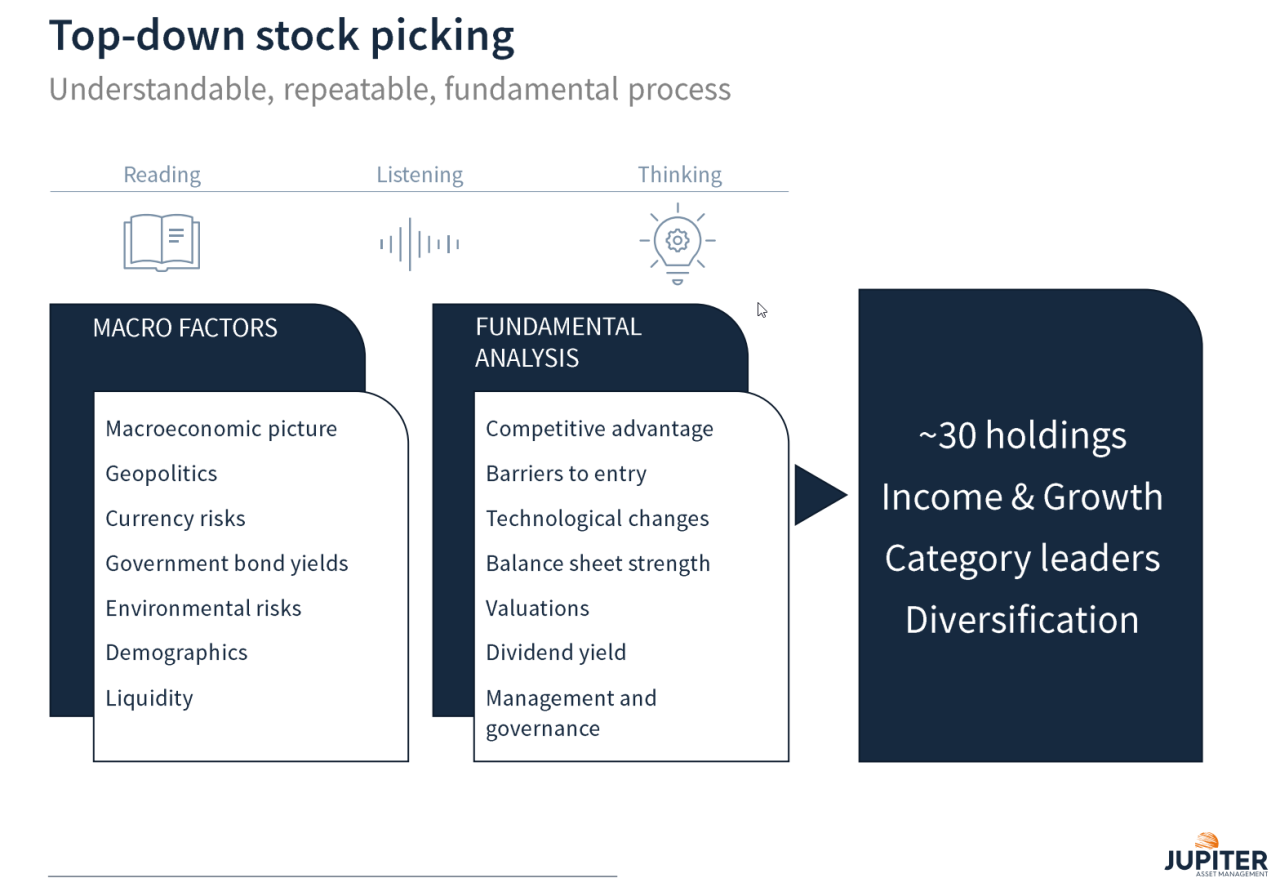Click "Diversification" in the dark box
The image size is (1280, 878).
pos(1022,620)
